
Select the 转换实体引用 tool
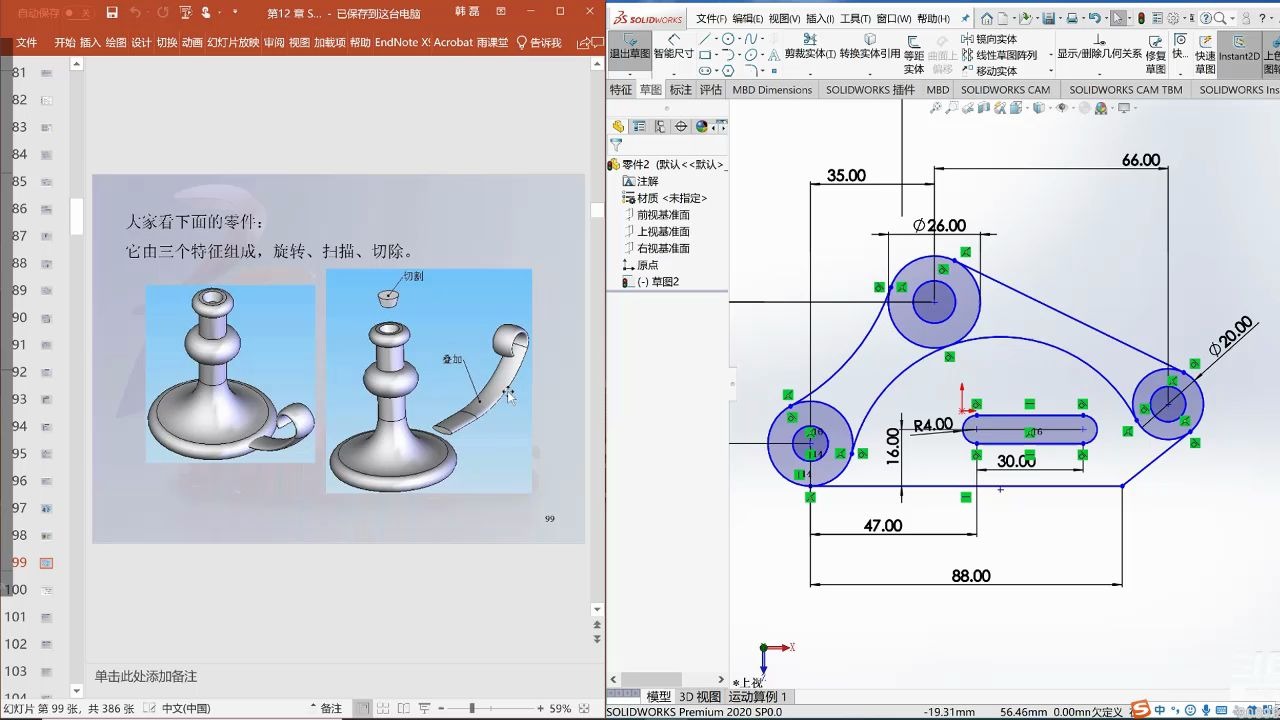(x=870, y=50)
